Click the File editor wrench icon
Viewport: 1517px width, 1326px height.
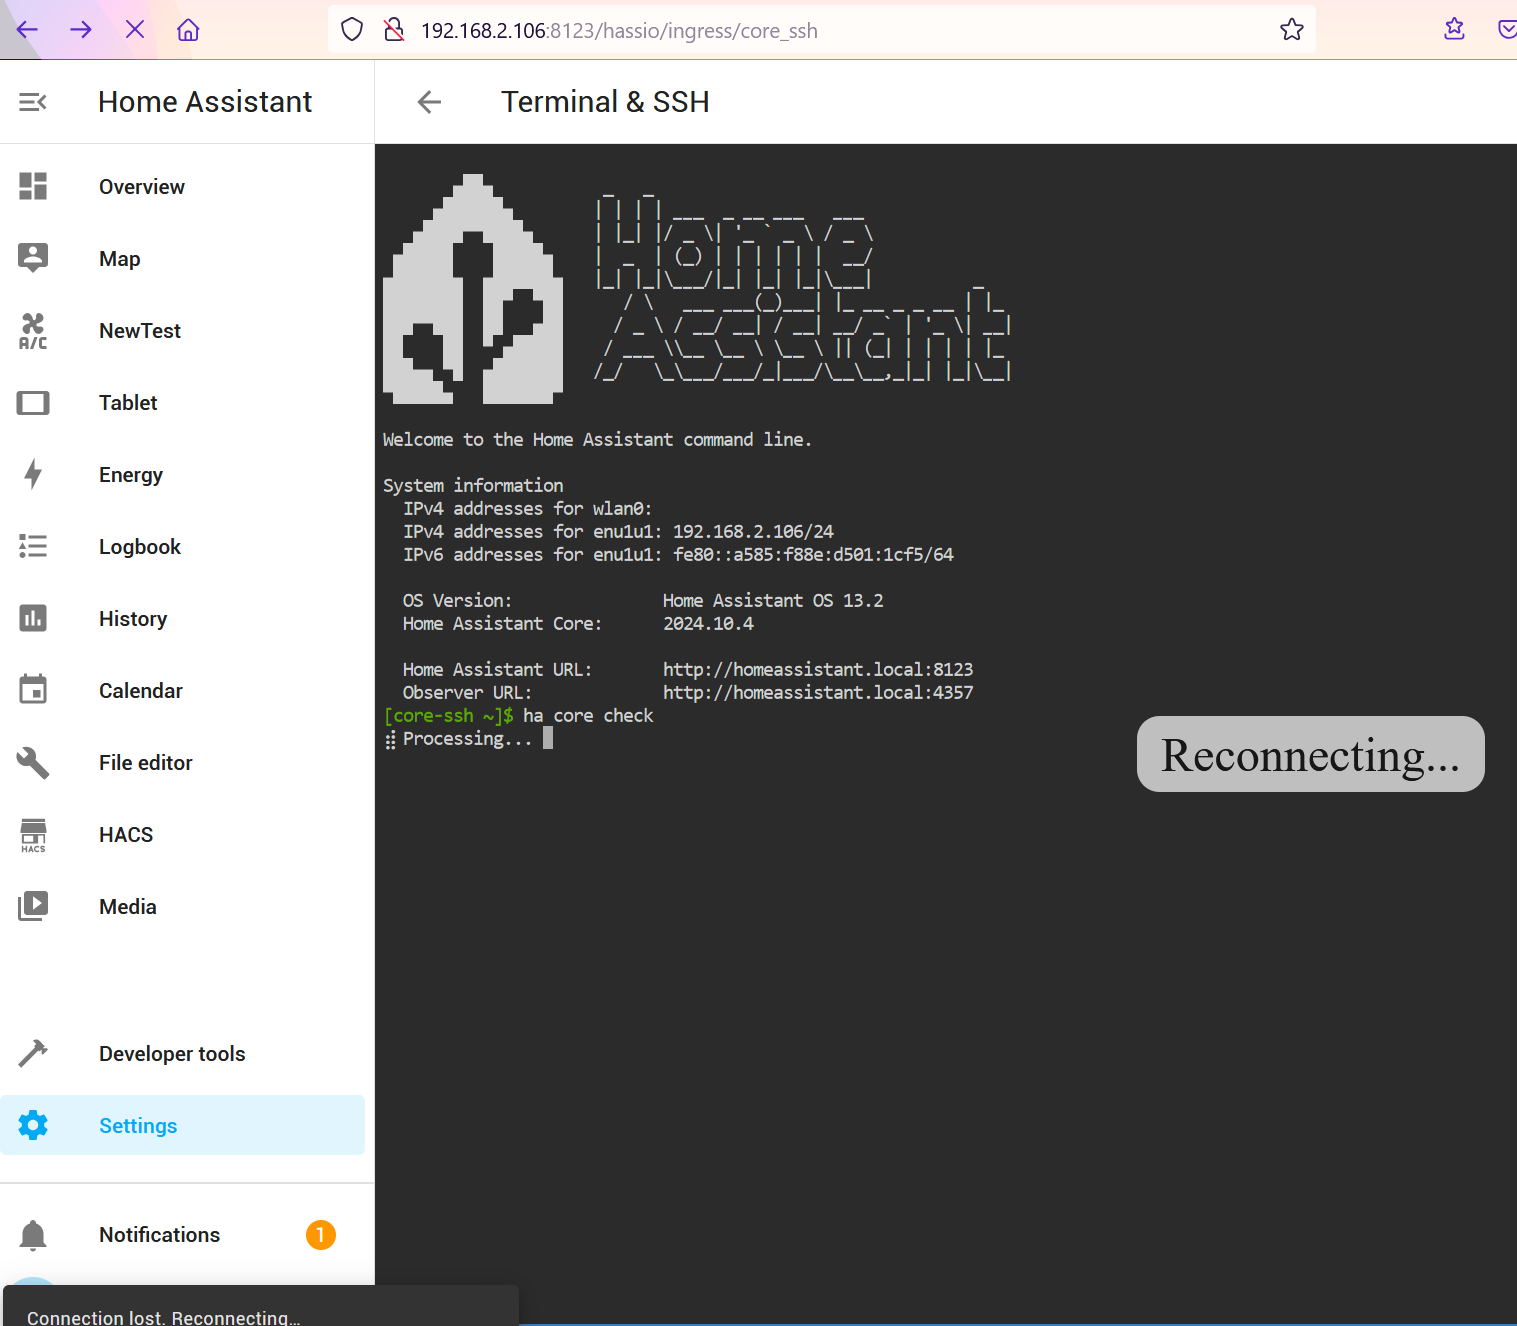(x=33, y=762)
